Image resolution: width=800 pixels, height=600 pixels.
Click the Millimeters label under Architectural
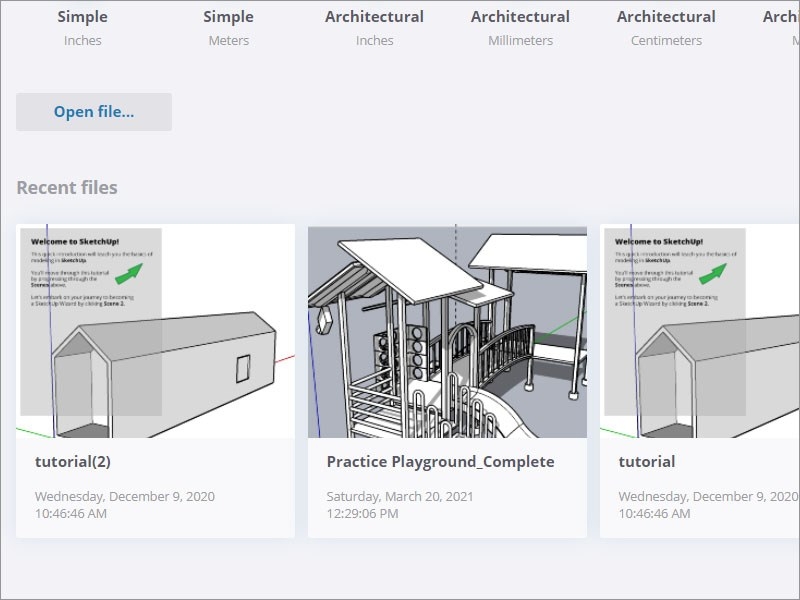click(519, 40)
